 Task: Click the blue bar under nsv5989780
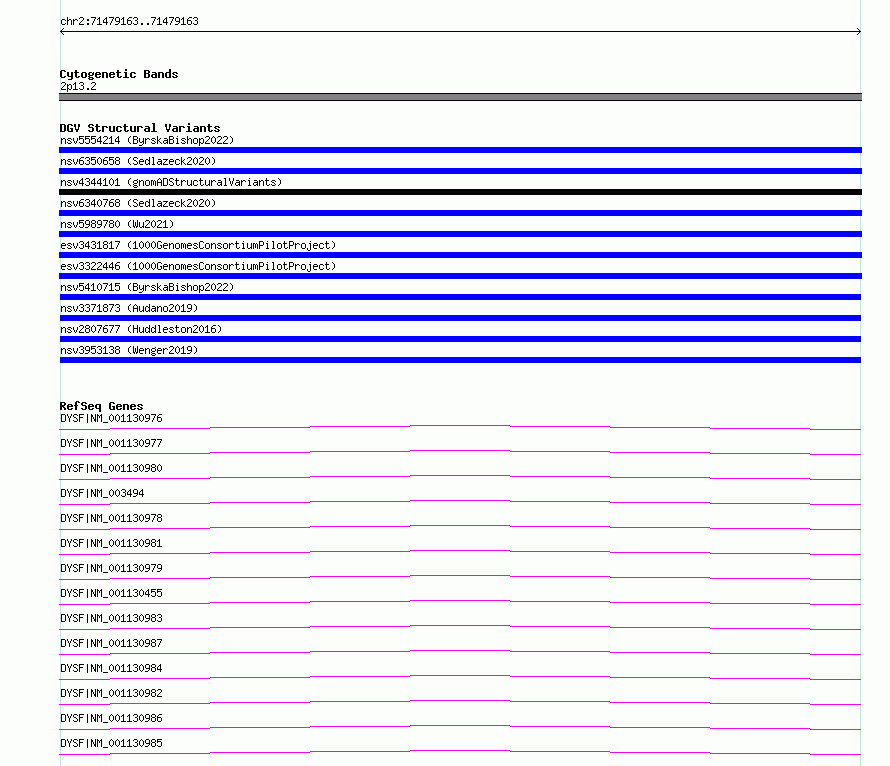460,234
